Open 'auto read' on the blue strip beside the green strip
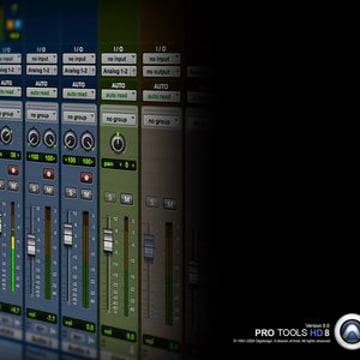Screen dimensions: 360x360 (79, 94)
